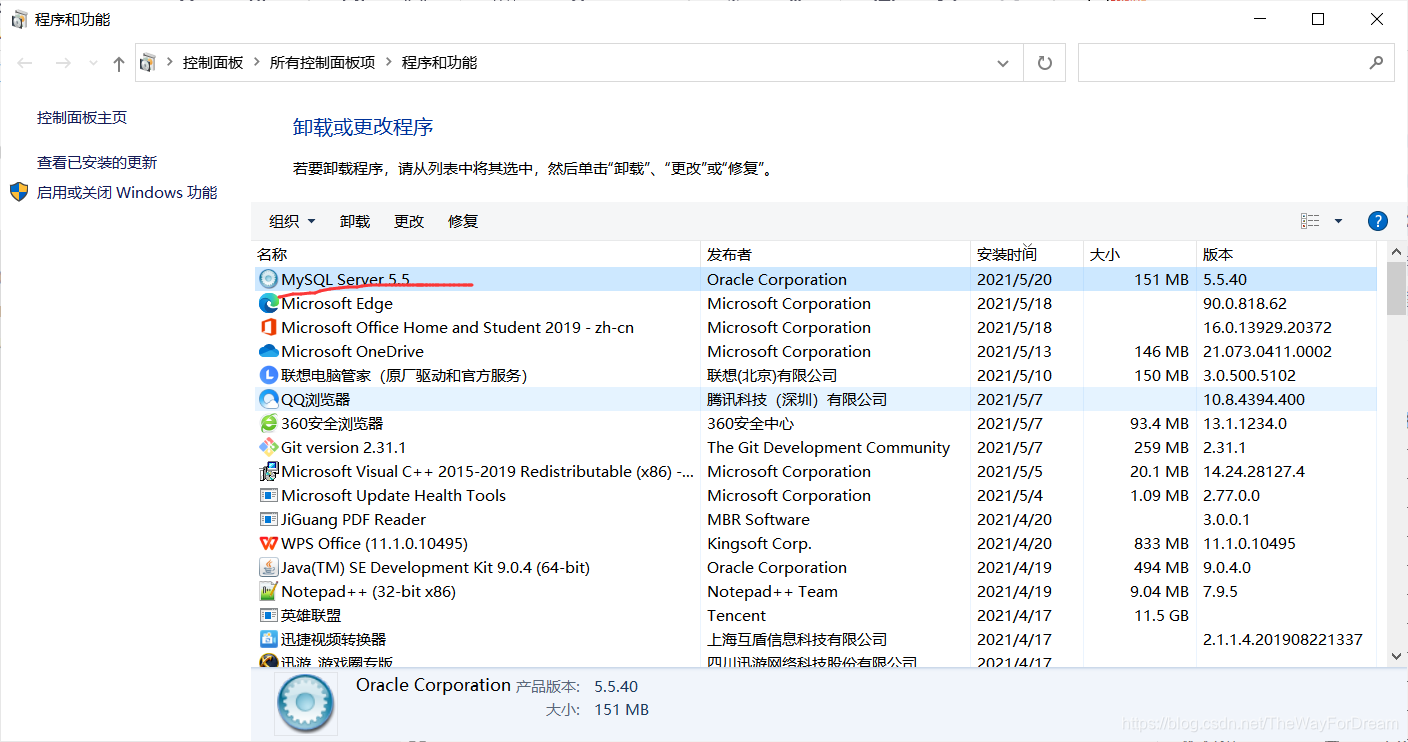Go up one level with up arrow
The width and height of the screenshot is (1408, 742).
(x=119, y=63)
